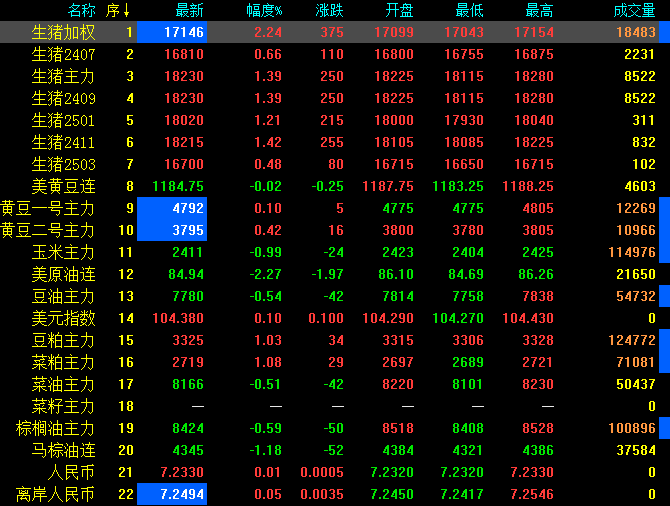This screenshot has height=506, width=670.
Task: Click volume value 37584
Action: pos(636,450)
